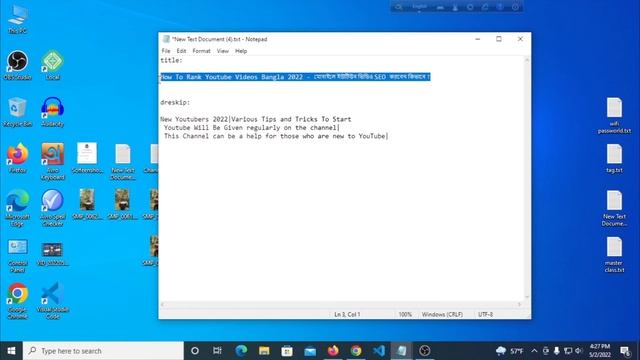Screen dimensions: 640x360
Task: Select the Screenshot file on the desktop
Action: click(x=87, y=158)
